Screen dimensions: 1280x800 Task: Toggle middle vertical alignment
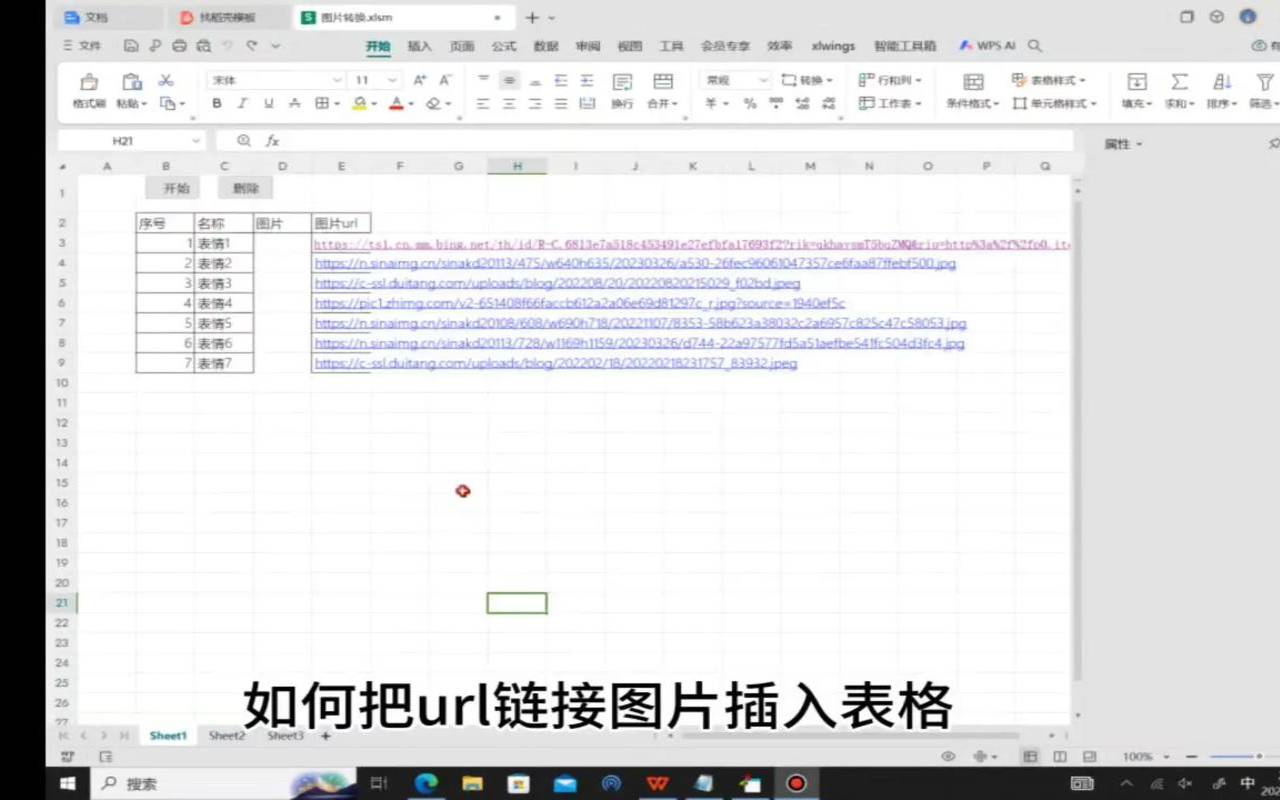(510, 80)
